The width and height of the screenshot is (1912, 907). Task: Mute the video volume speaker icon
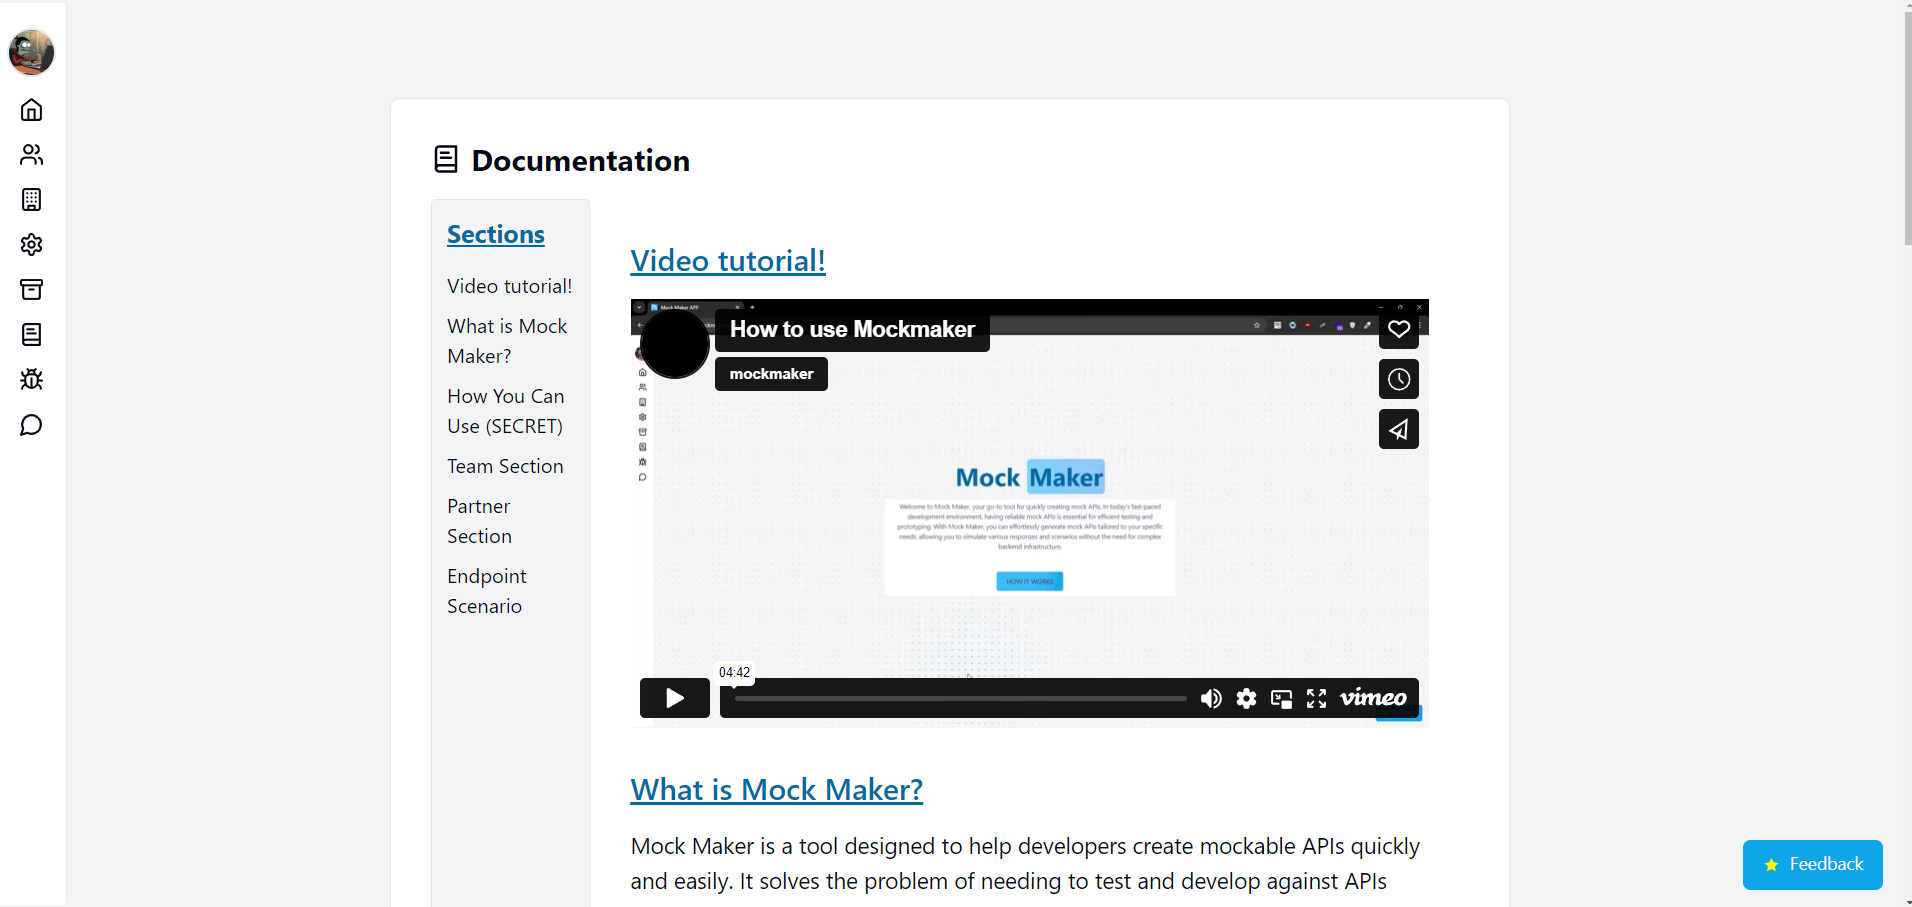[1211, 698]
